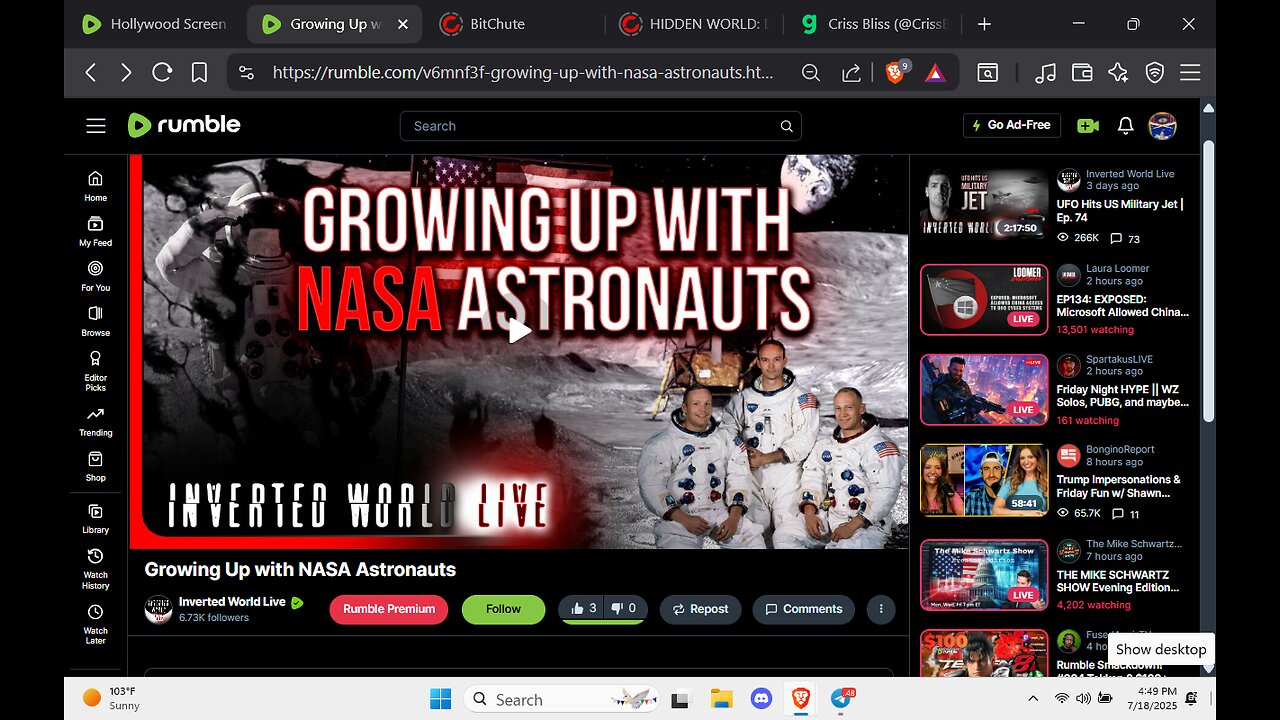Open Brave main menu button
This screenshot has height=720, width=1280.
point(1190,72)
